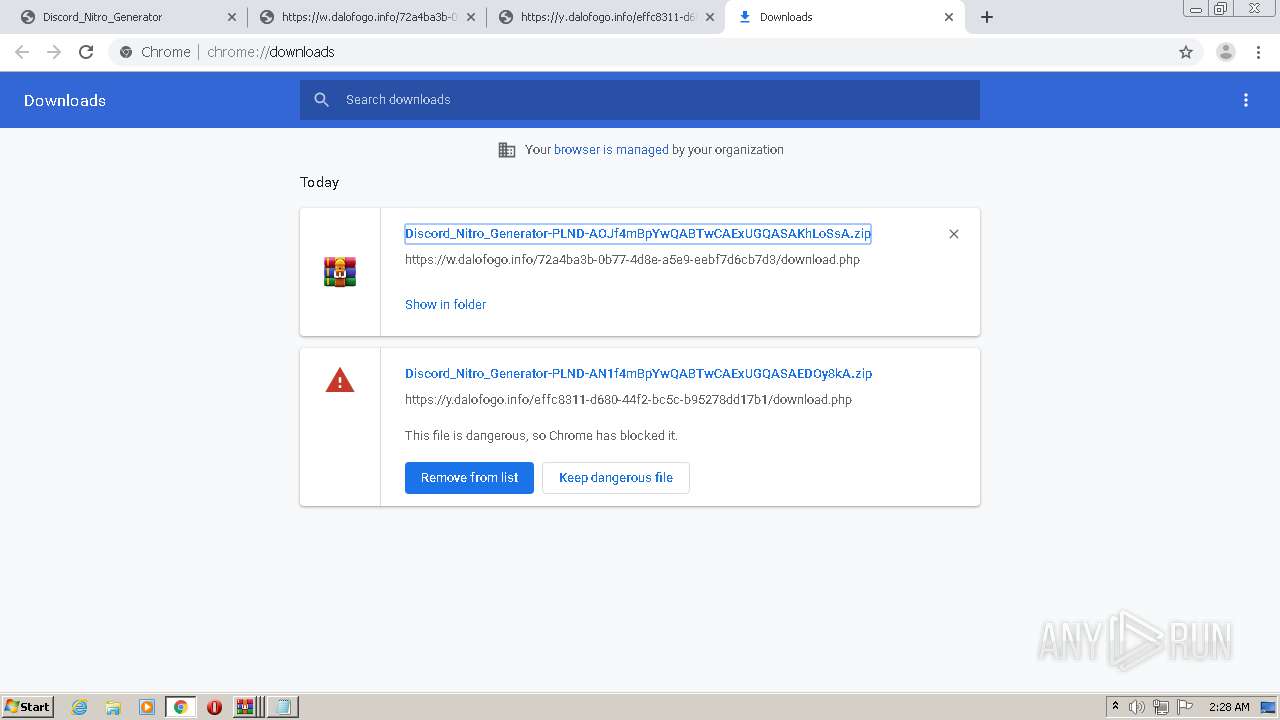Open the Opera taskbar icon

[214, 707]
